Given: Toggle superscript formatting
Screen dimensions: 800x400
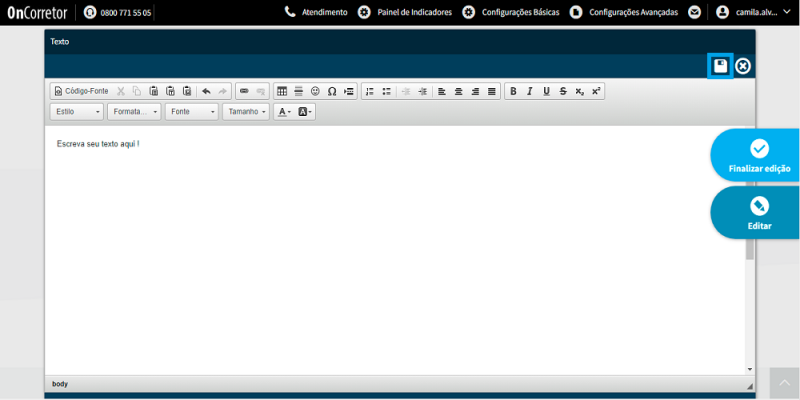Looking at the screenshot, I should coord(596,91).
